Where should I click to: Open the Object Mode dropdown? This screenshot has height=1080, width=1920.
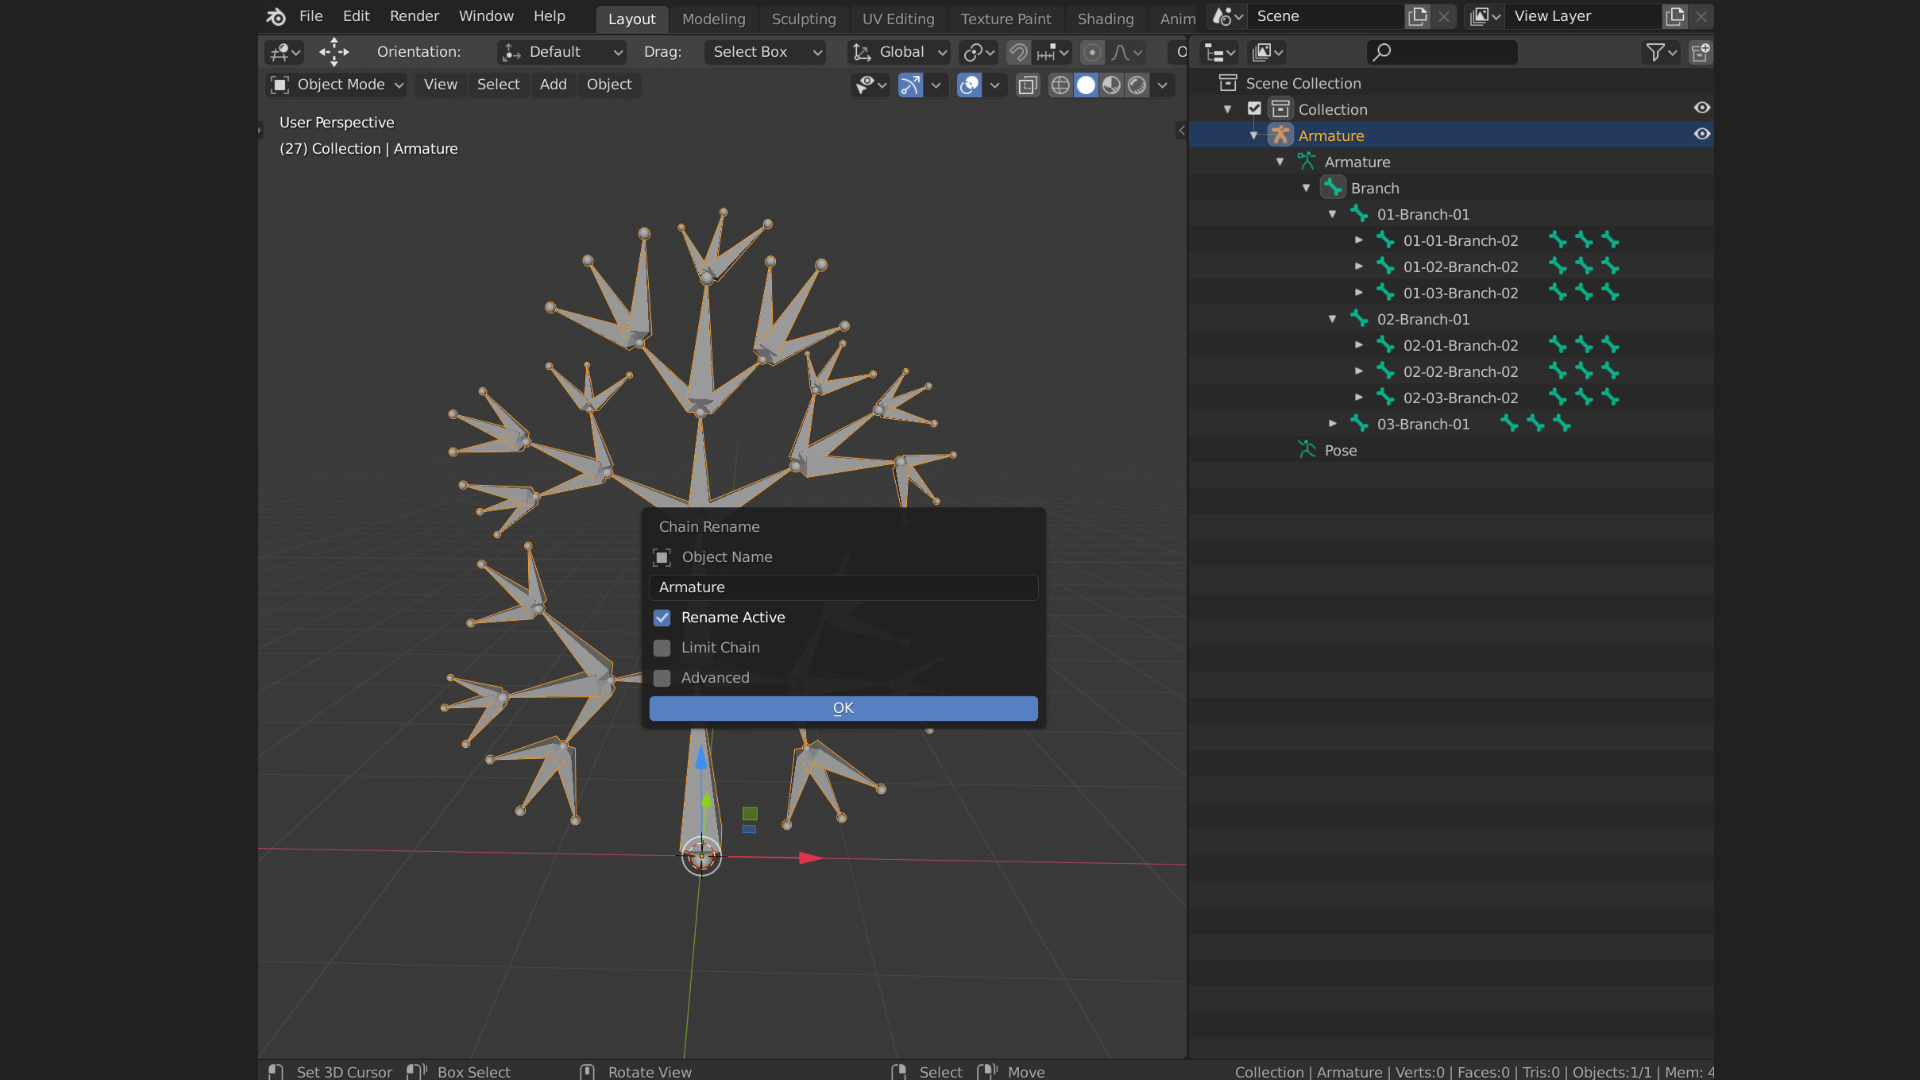click(x=336, y=85)
